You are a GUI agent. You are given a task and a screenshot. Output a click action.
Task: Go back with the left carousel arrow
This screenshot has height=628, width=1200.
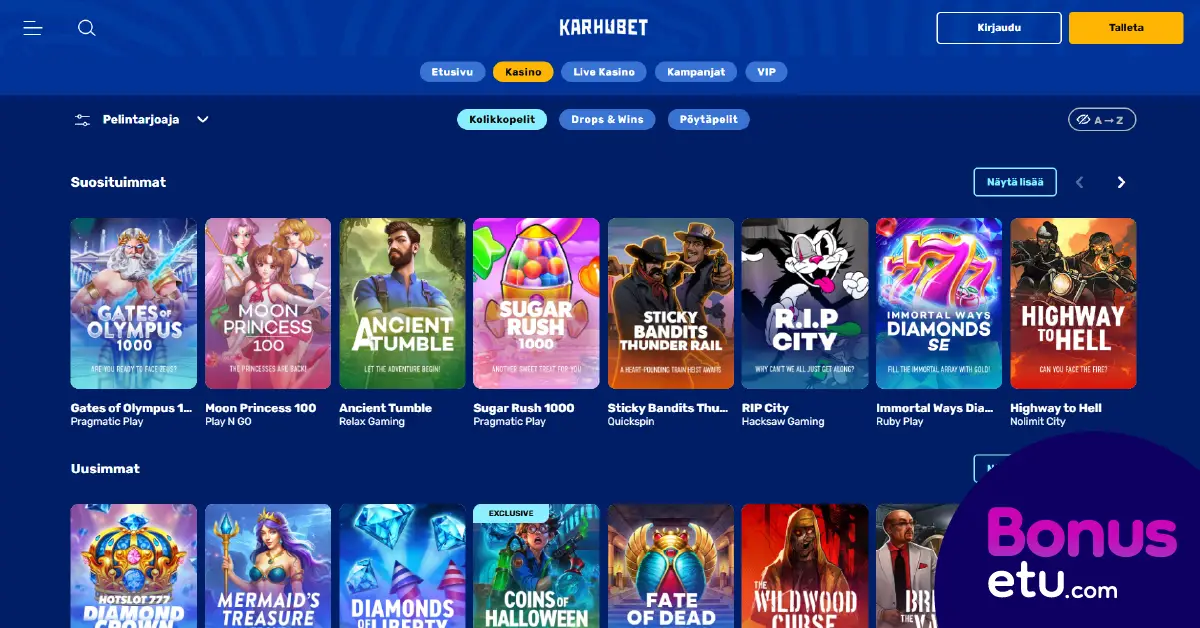(x=1079, y=182)
